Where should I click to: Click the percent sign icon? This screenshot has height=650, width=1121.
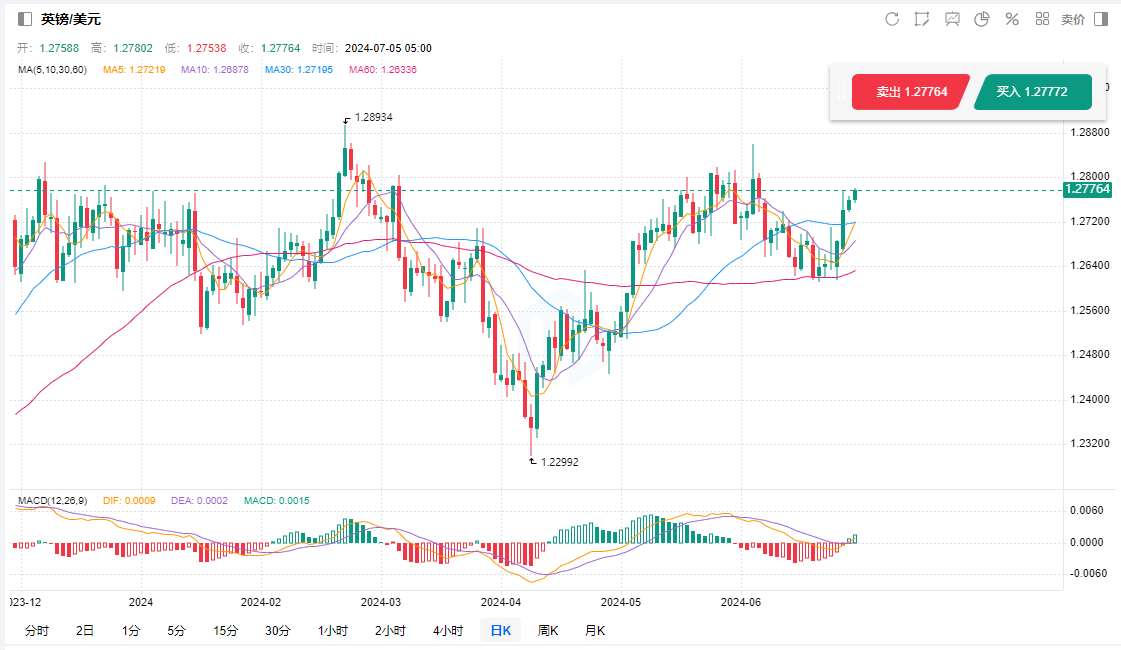click(x=1012, y=19)
